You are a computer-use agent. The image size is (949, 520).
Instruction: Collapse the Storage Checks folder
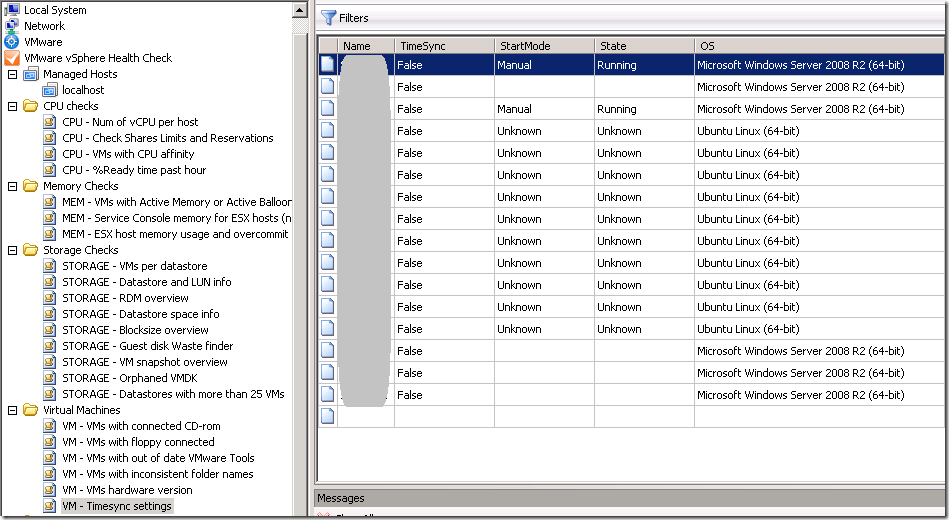(x=12, y=250)
